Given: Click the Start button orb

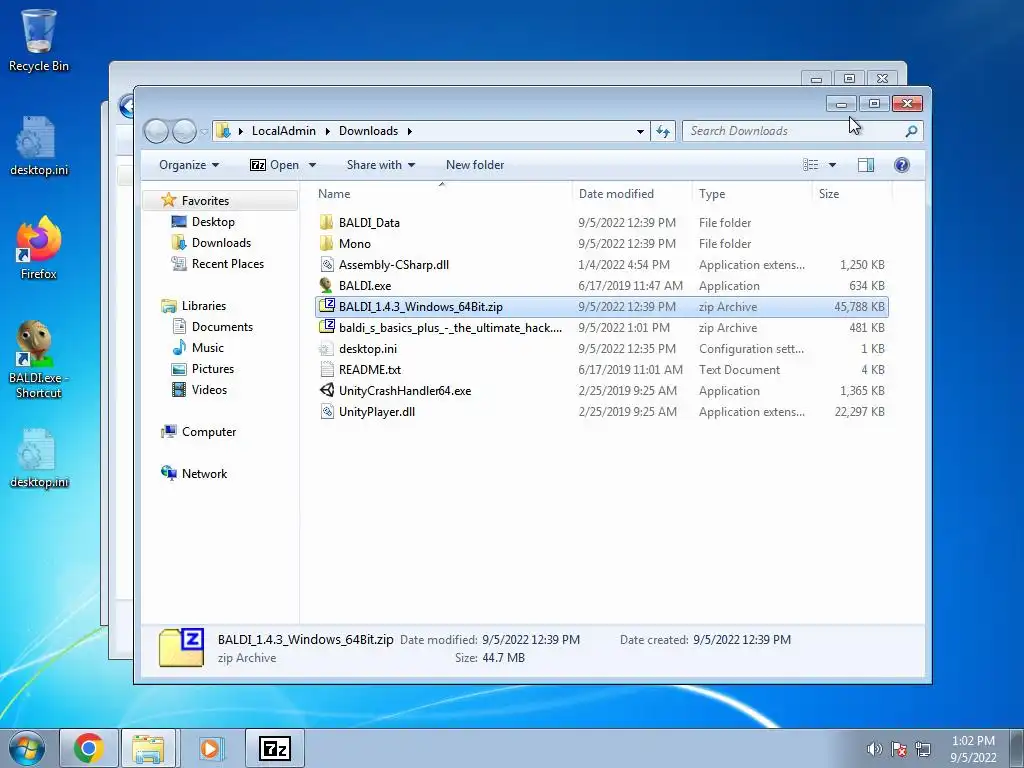Looking at the screenshot, I should (x=27, y=748).
